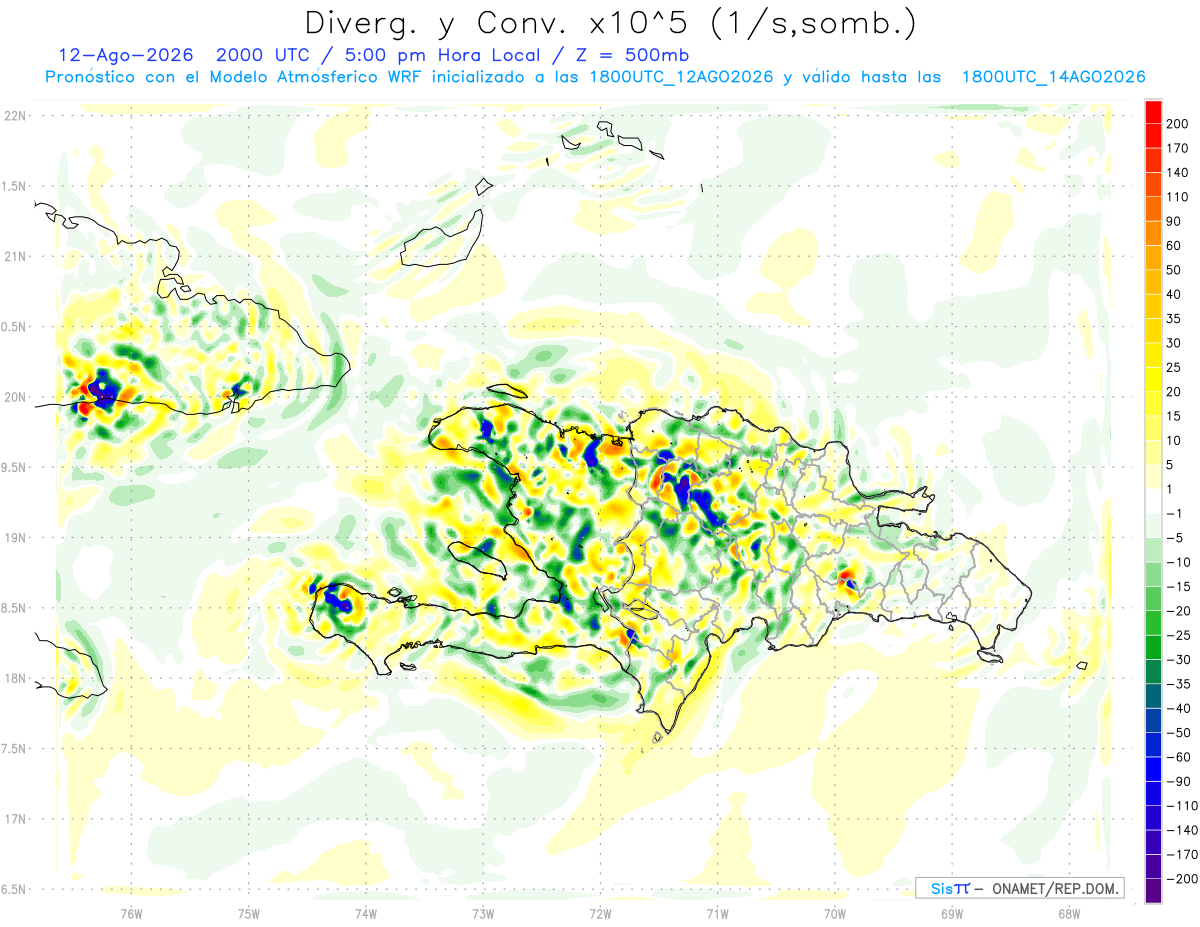1200x927 pixels.
Task: Click the negative legend value '-35'
Action: 1178,683
